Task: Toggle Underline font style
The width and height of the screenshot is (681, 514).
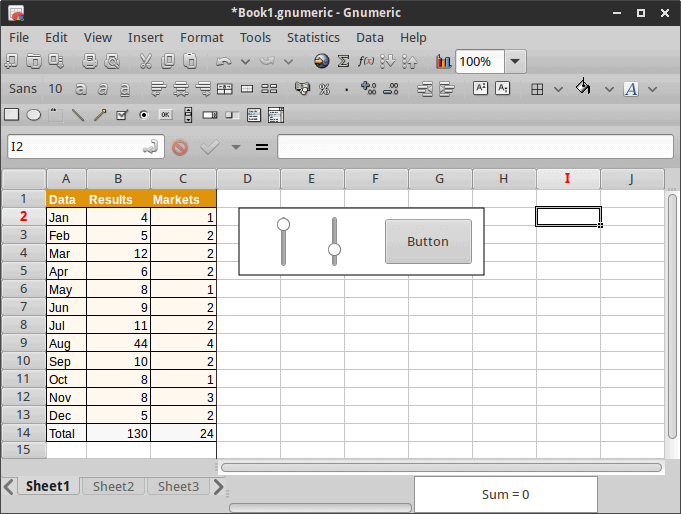Action: (125, 90)
